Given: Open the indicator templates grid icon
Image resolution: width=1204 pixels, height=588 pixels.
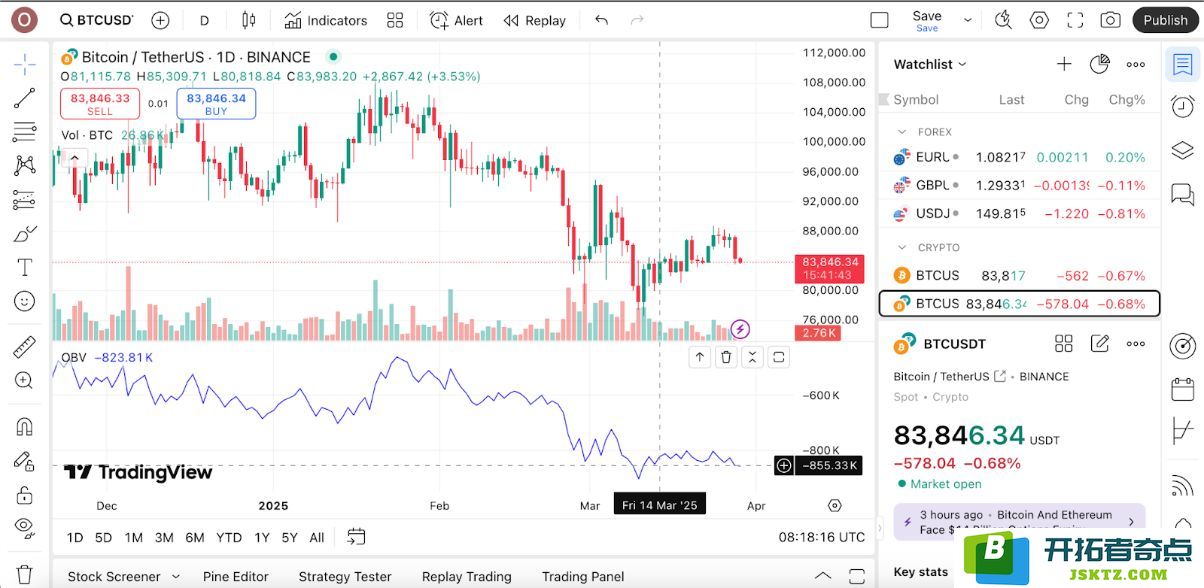Looking at the screenshot, I should coord(395,20).
